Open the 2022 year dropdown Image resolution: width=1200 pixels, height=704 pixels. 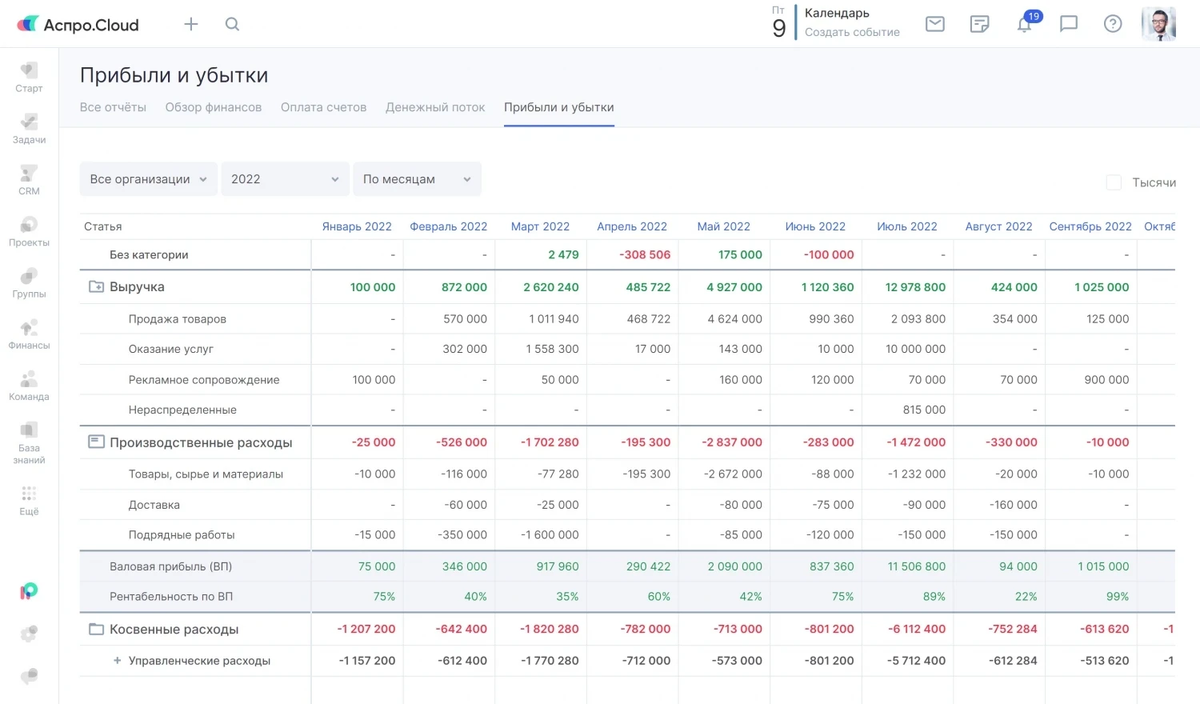285,179
